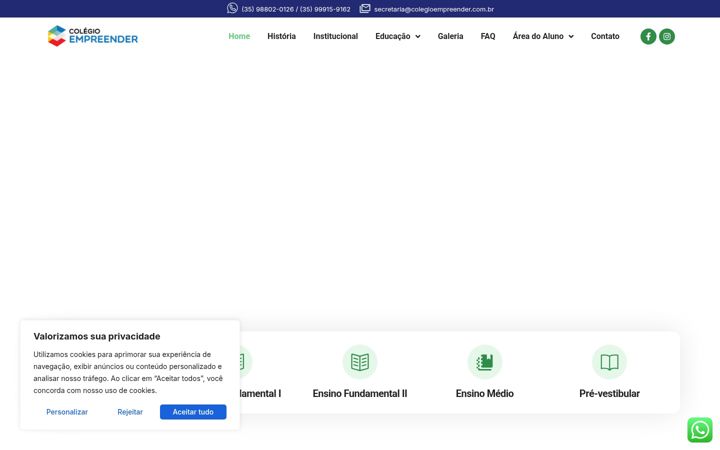Click 'Valorizamos sua privacidade' heading
The image size is (720, 450).
(97, 336)
